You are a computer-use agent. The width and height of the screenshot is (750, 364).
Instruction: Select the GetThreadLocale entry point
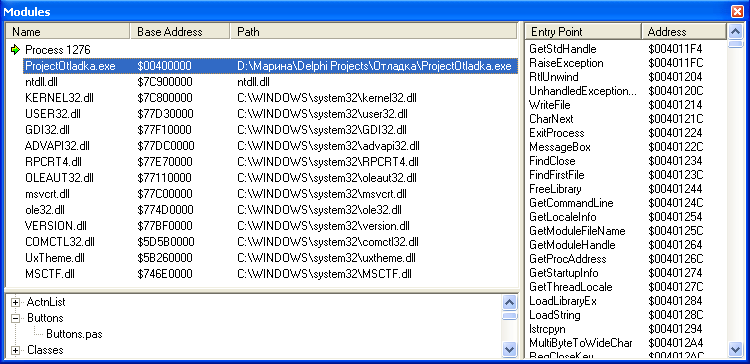coord(571,287)
